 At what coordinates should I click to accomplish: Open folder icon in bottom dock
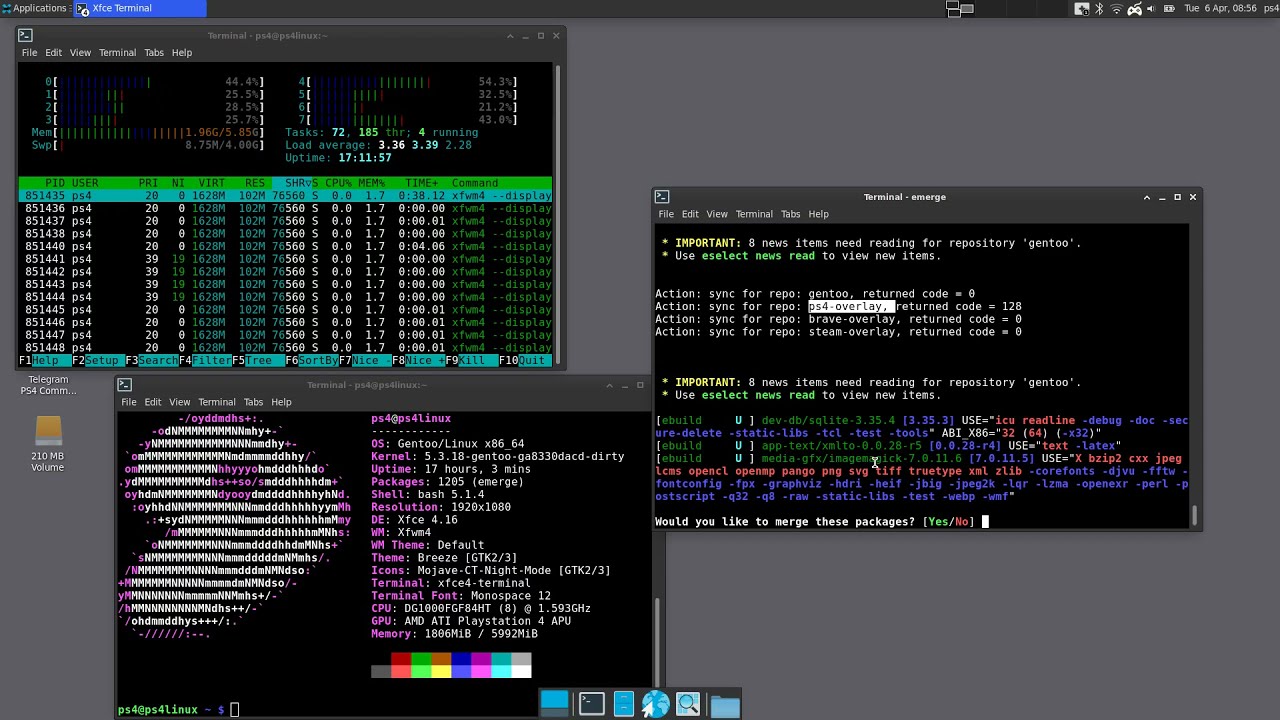(725, 705)
